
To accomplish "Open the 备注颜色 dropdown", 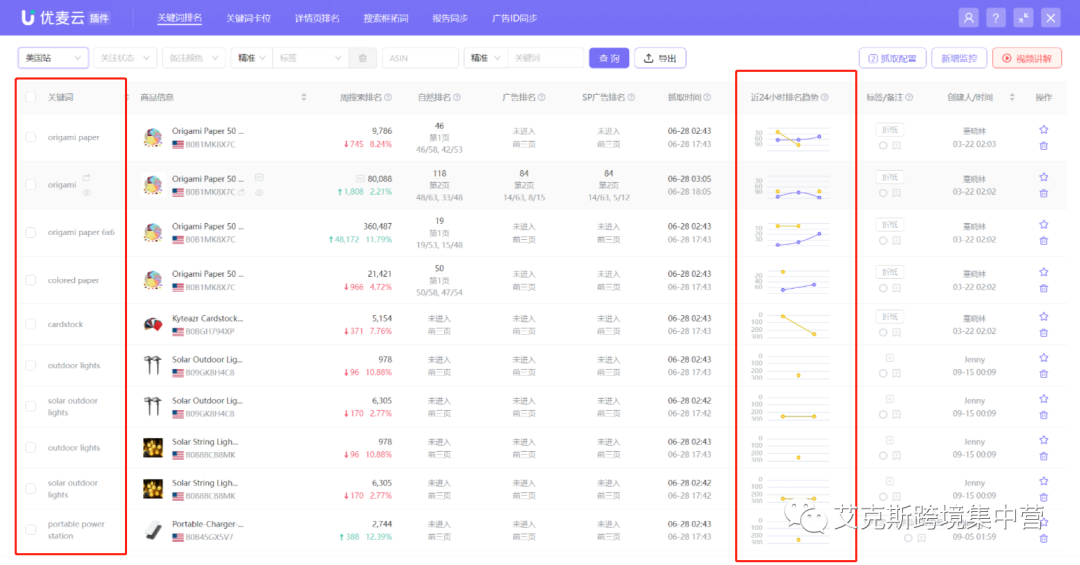I will [x=194, y=58].
